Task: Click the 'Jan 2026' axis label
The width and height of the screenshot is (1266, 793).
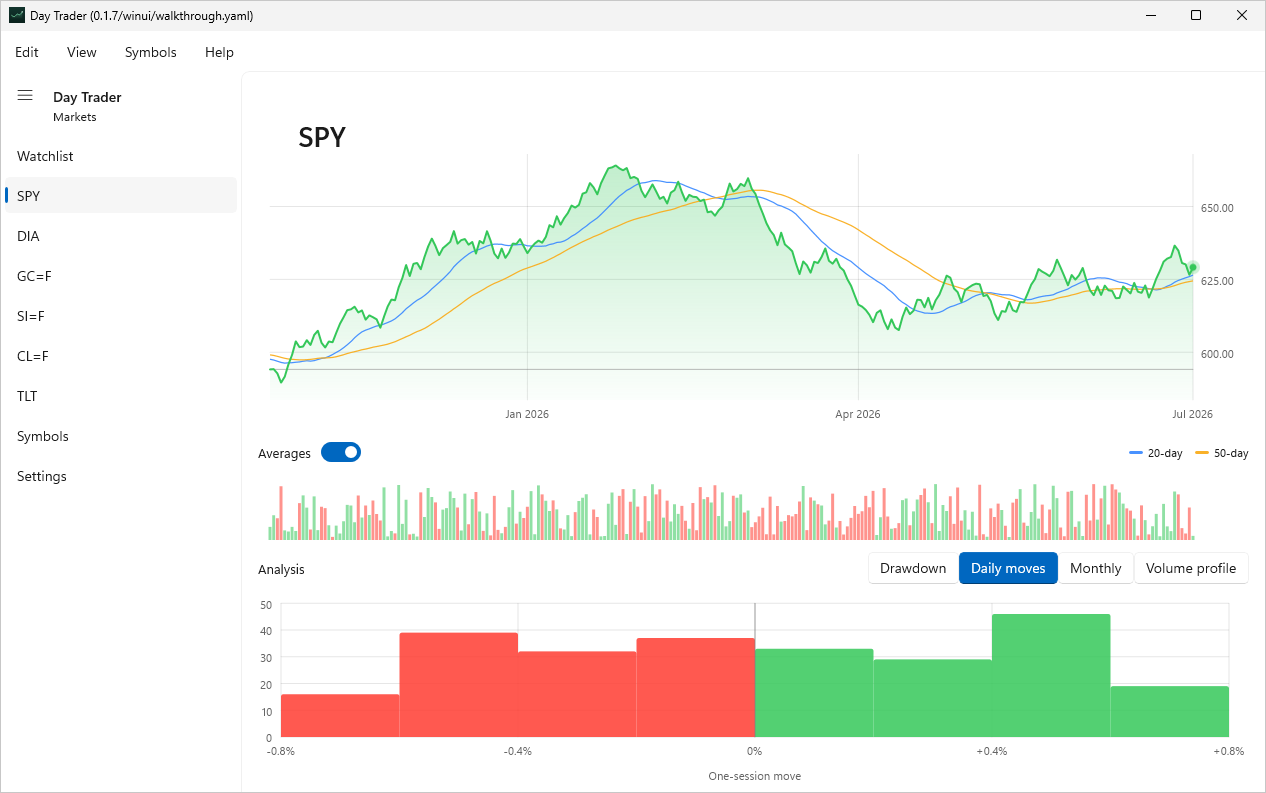Action: 527,414
